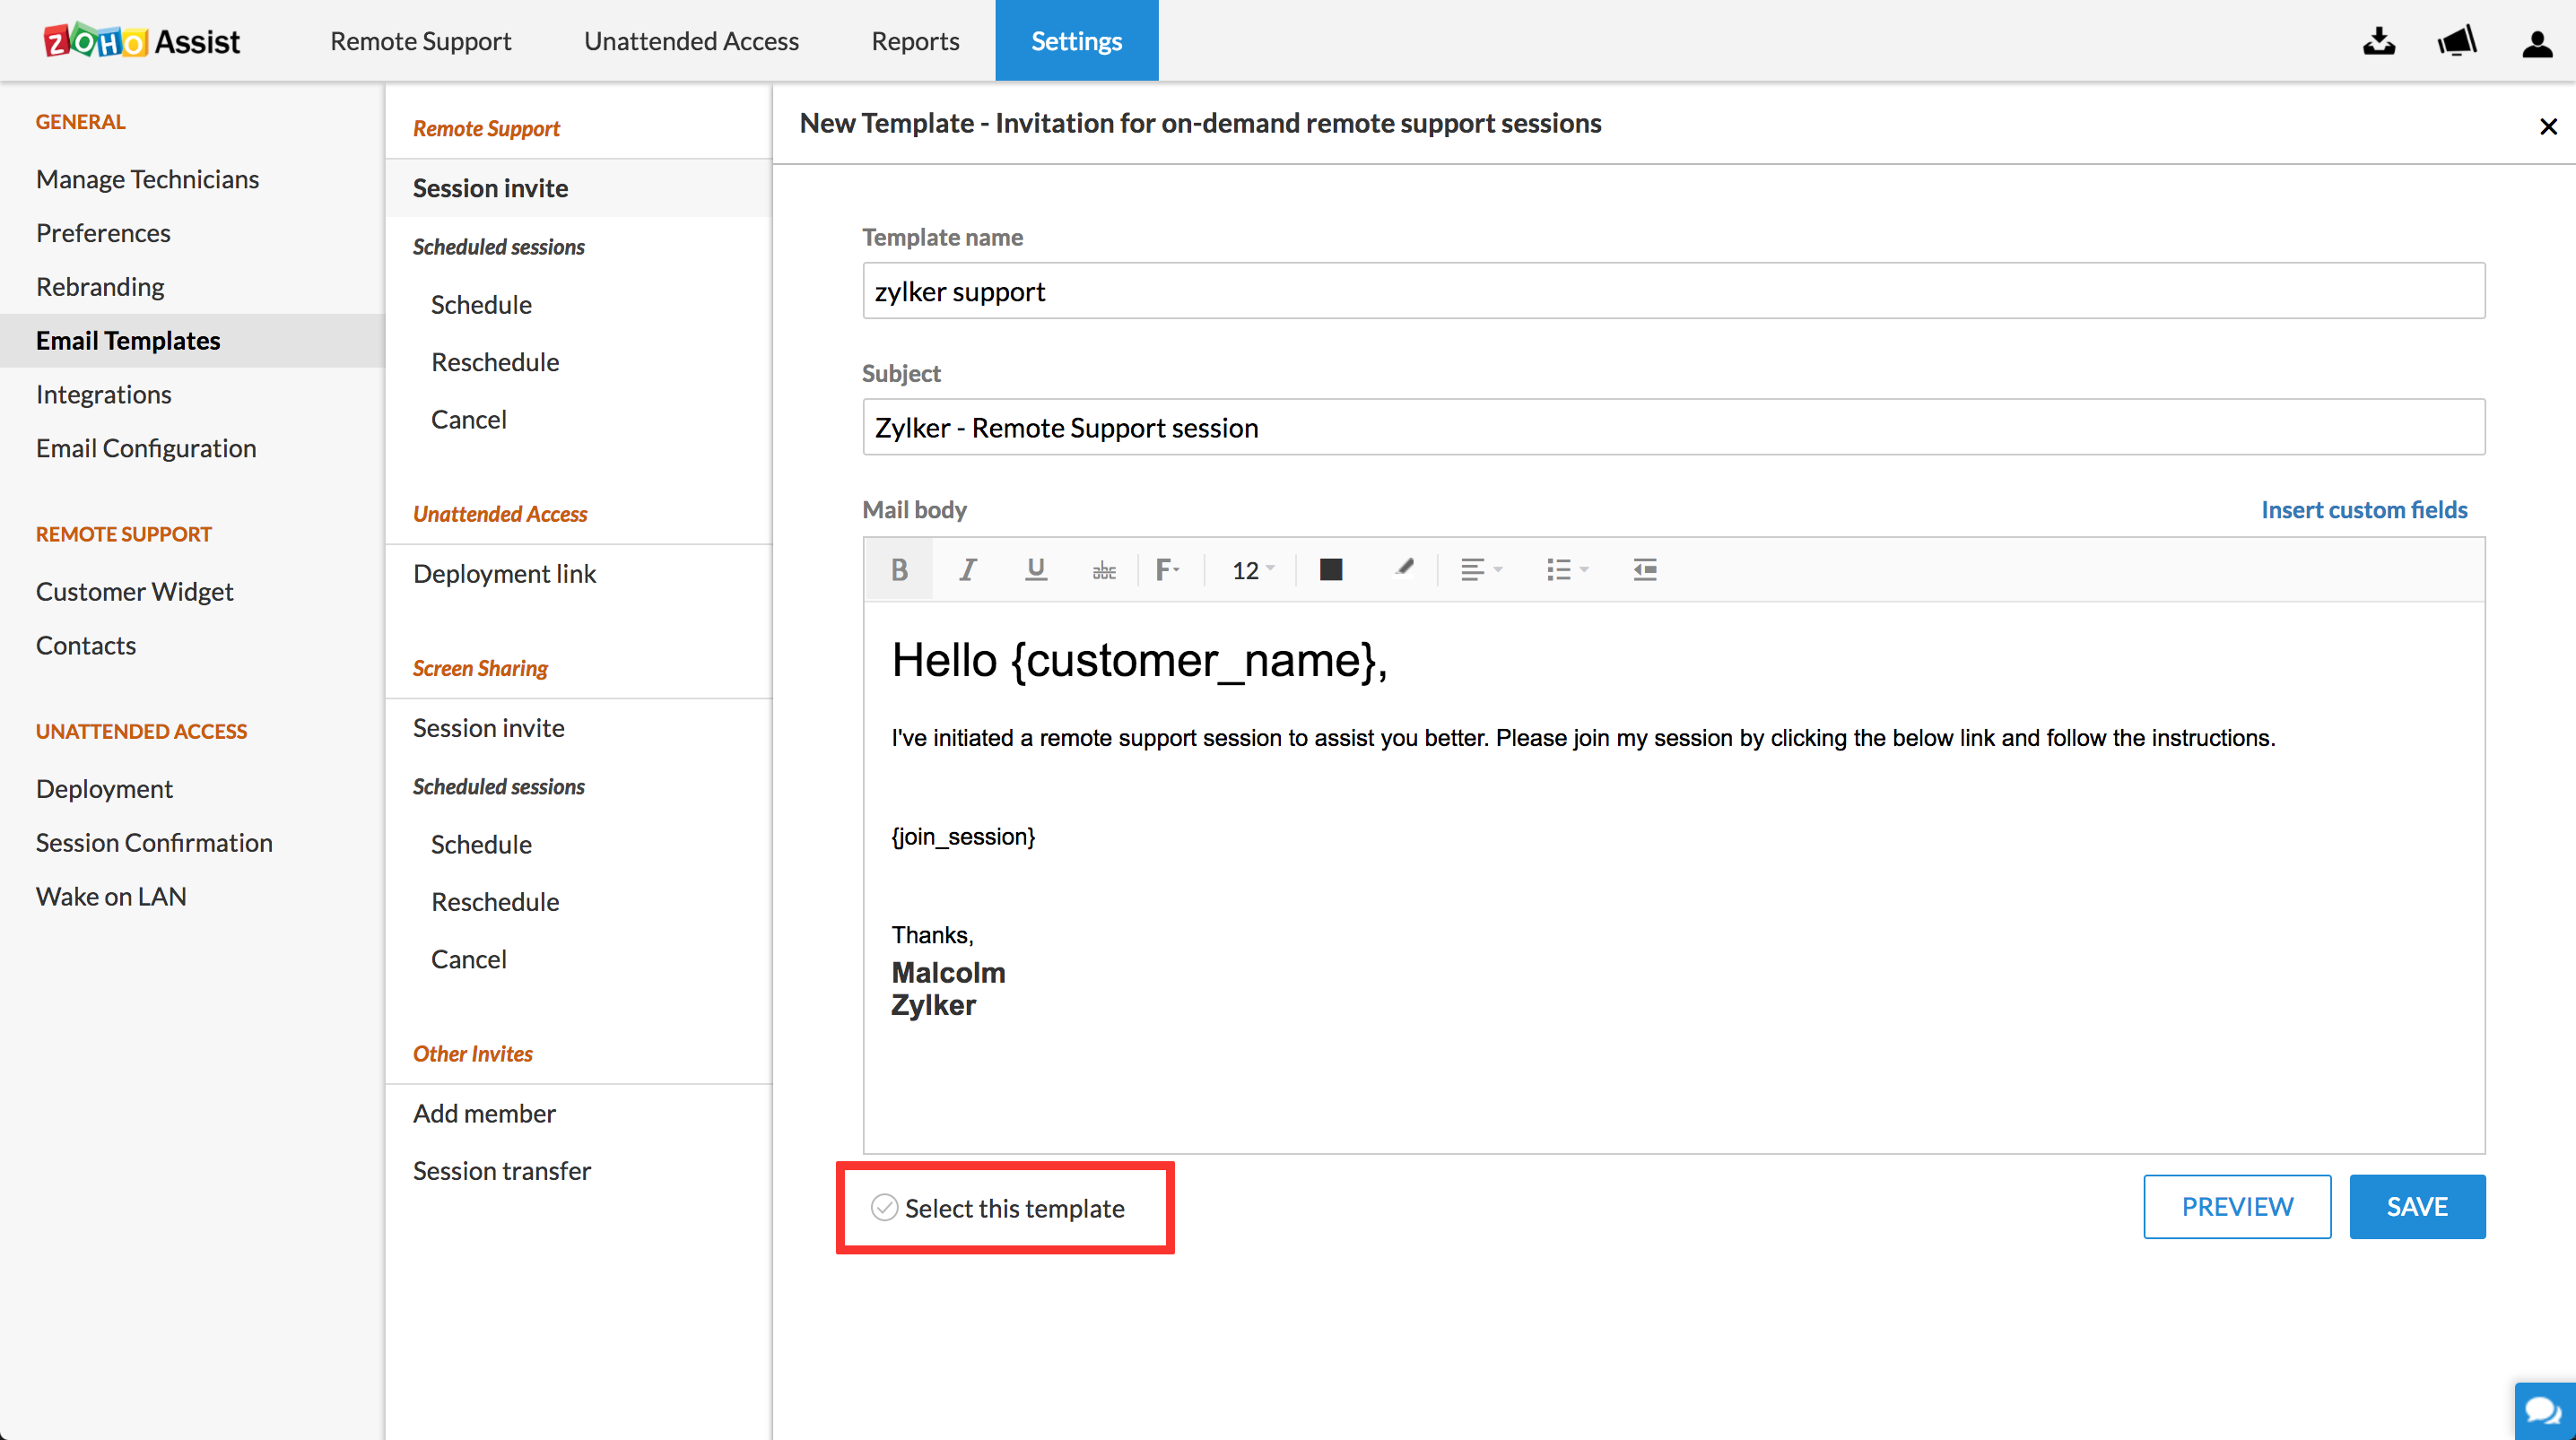Open the text color swatch picker

pos(1332,568)
